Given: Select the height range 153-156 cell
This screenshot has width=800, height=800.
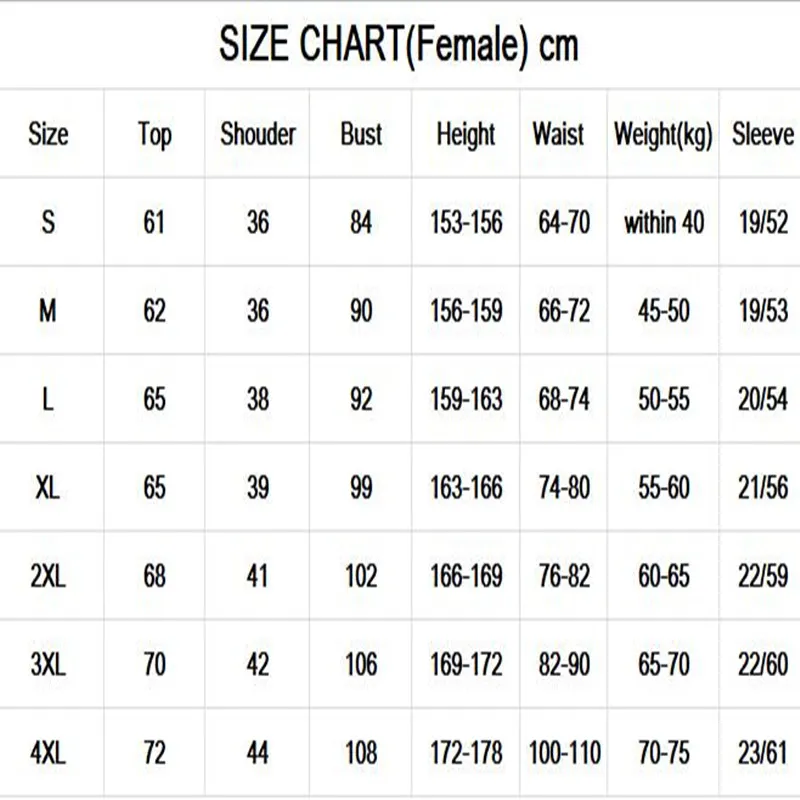Looking at the screenshot, I should click(x=466, y=222).
